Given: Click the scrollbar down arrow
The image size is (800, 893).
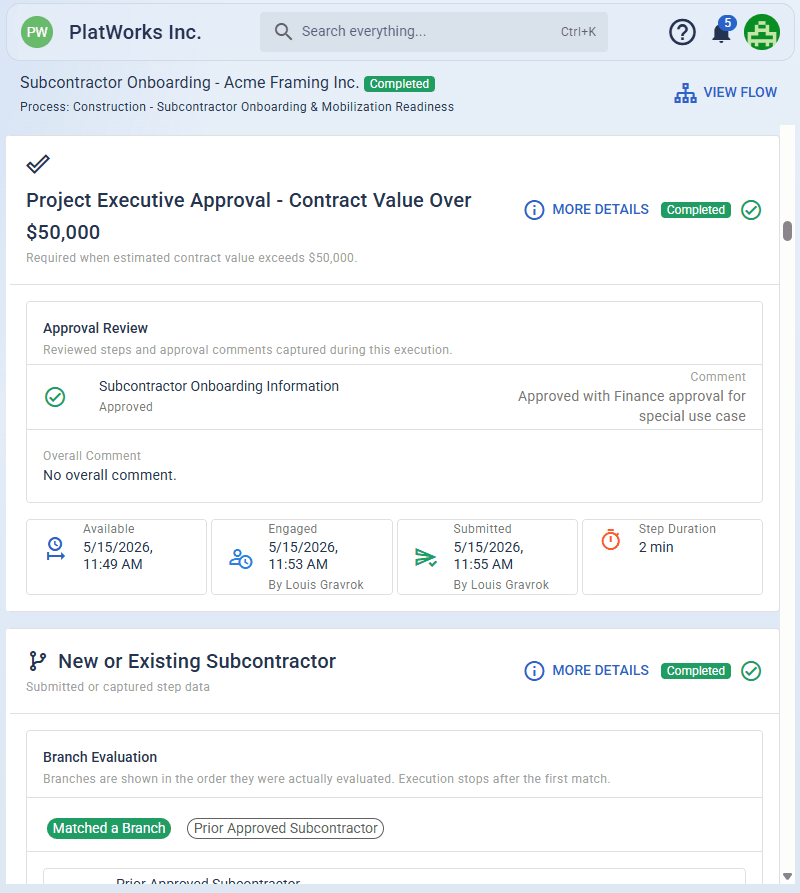Looking at the screenshot, I should (x=787, y=876).
